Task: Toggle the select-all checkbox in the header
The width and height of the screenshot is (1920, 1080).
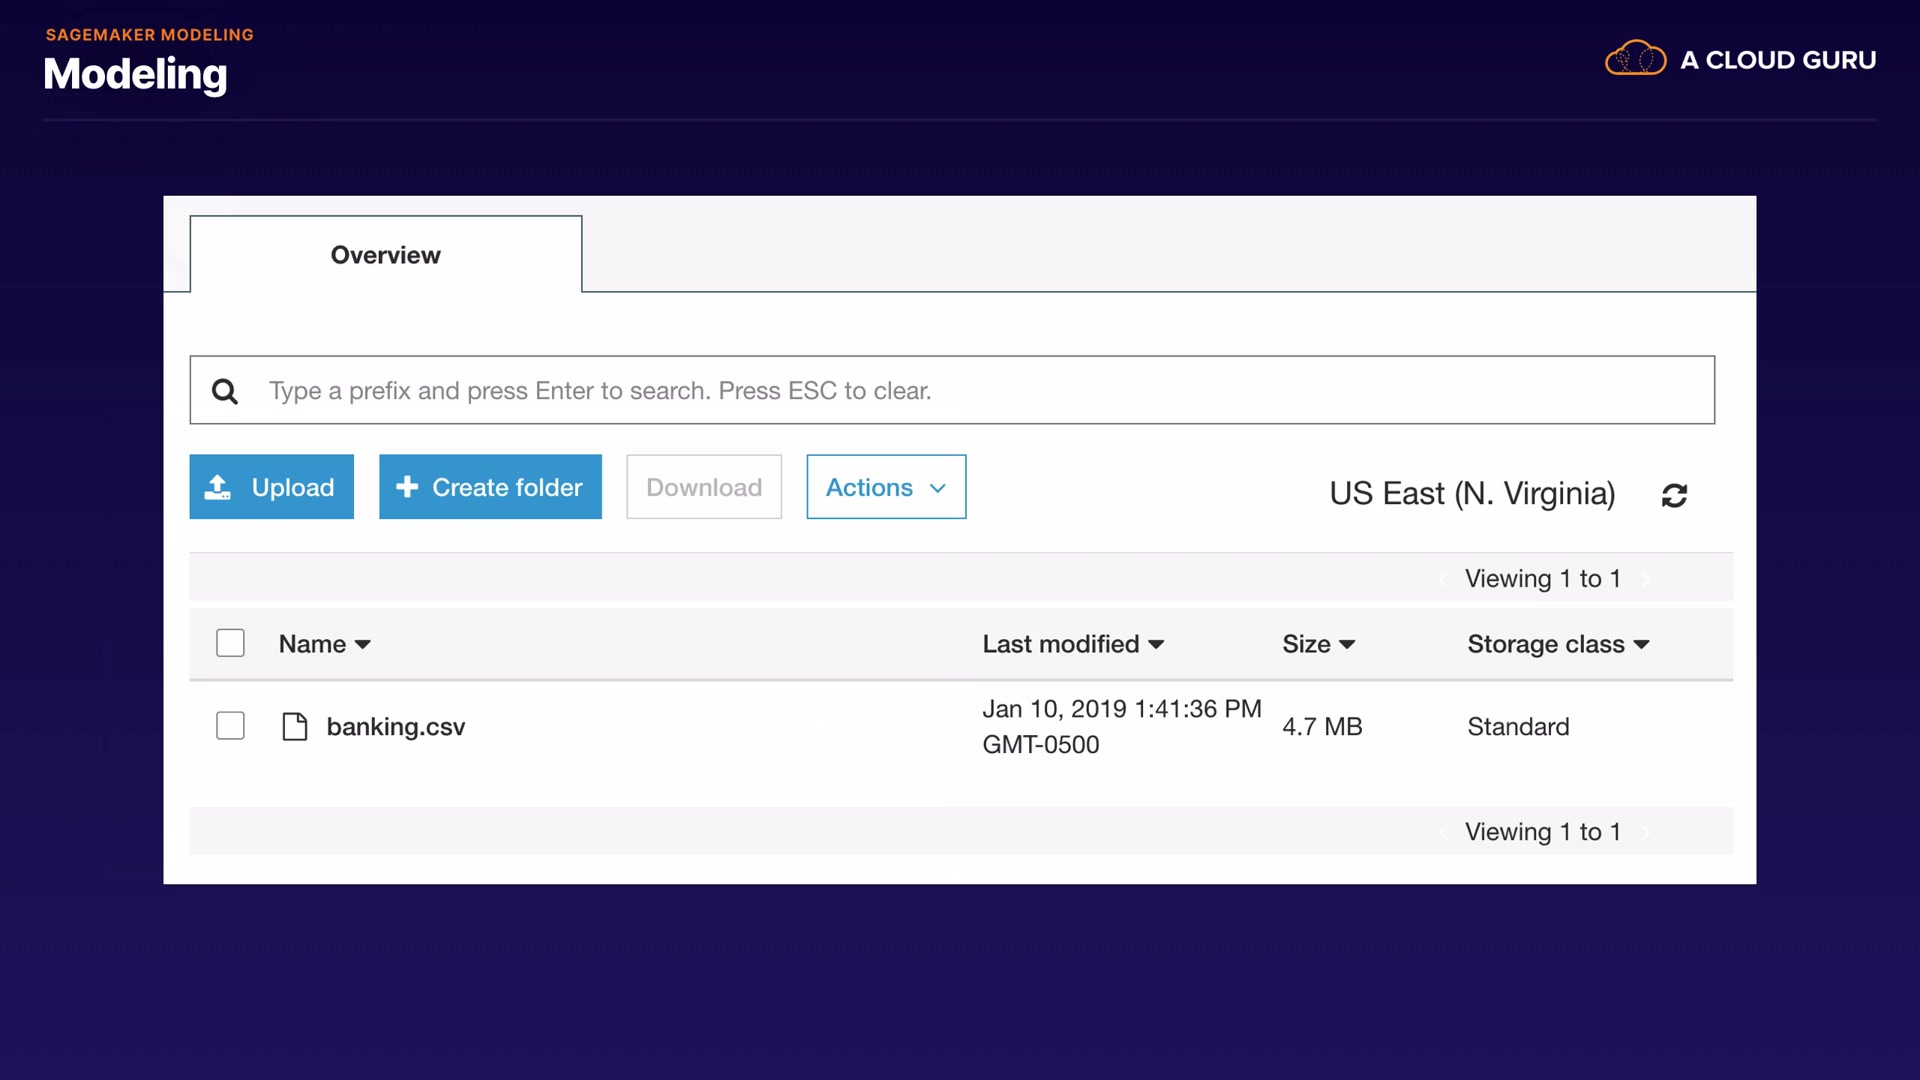Action: 230,643
